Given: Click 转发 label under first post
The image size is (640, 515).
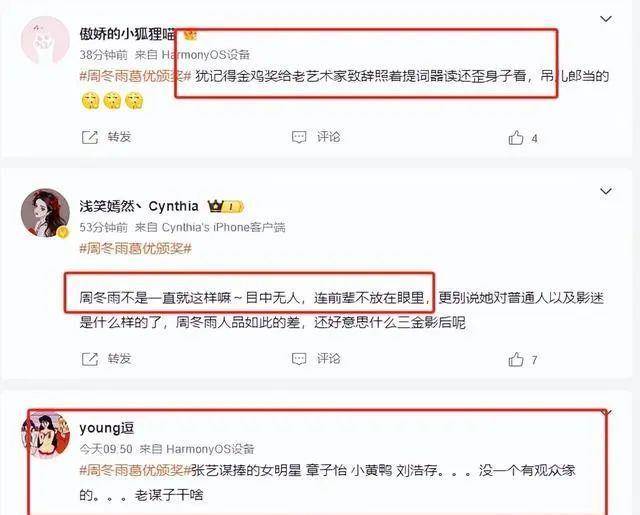Looking at the screenshot, I should coord(119,137).
